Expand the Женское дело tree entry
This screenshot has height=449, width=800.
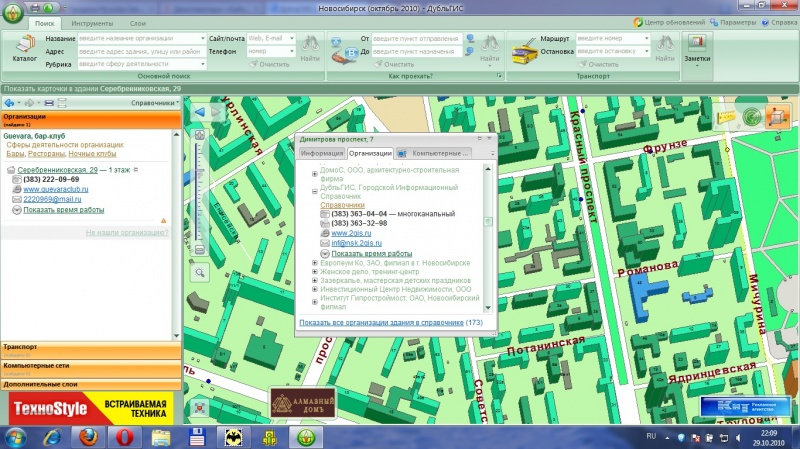315,270
